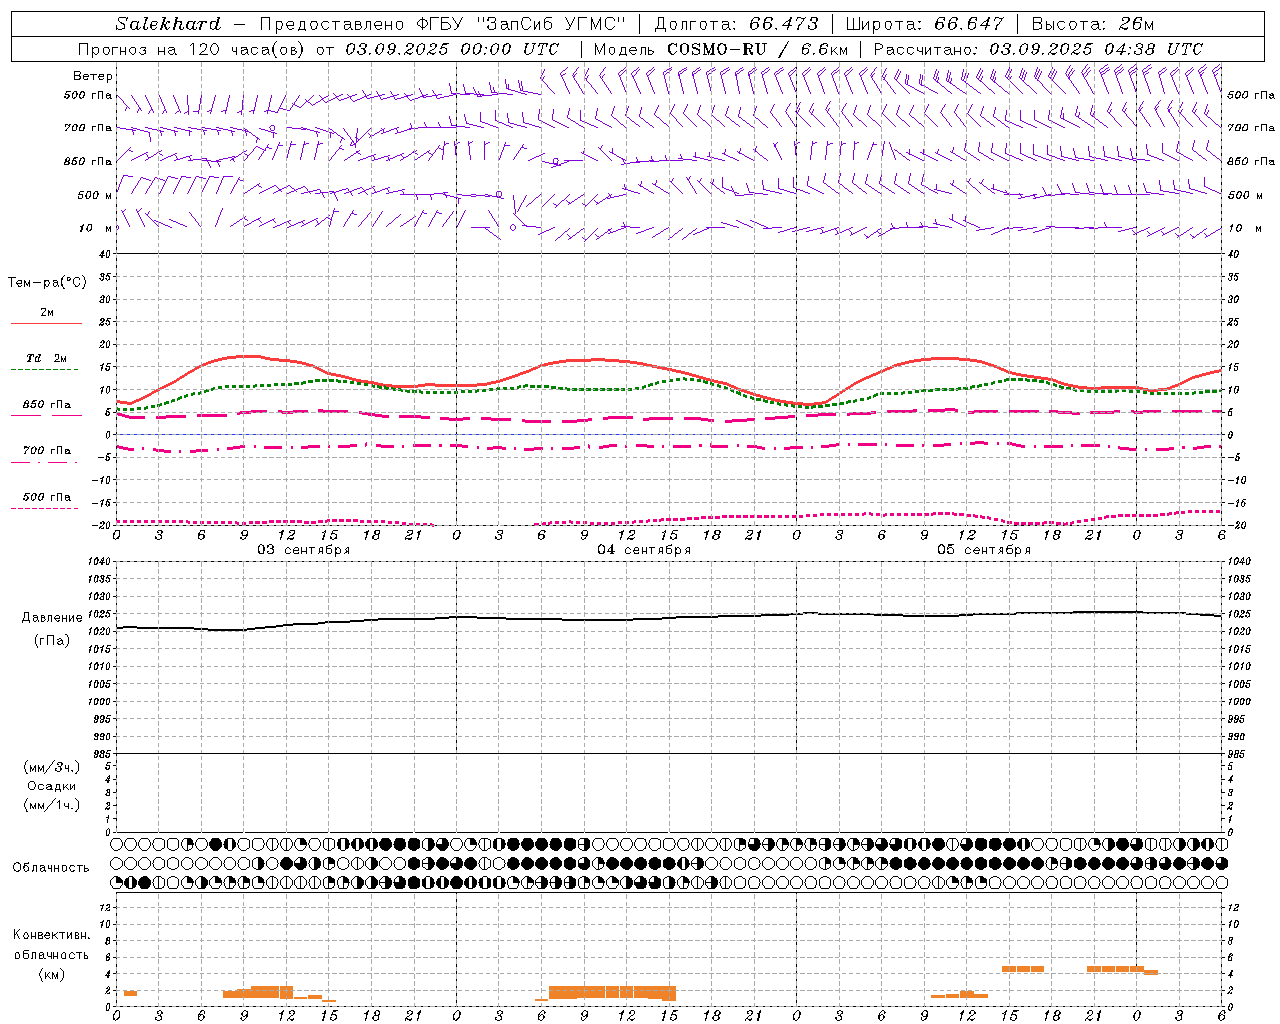Select "Рассчитано: 03.09.2025 04:38 UTC" timestamp
Image resolution: width=1280 pixels, height=1024 pixels.
pos(1038,49)
